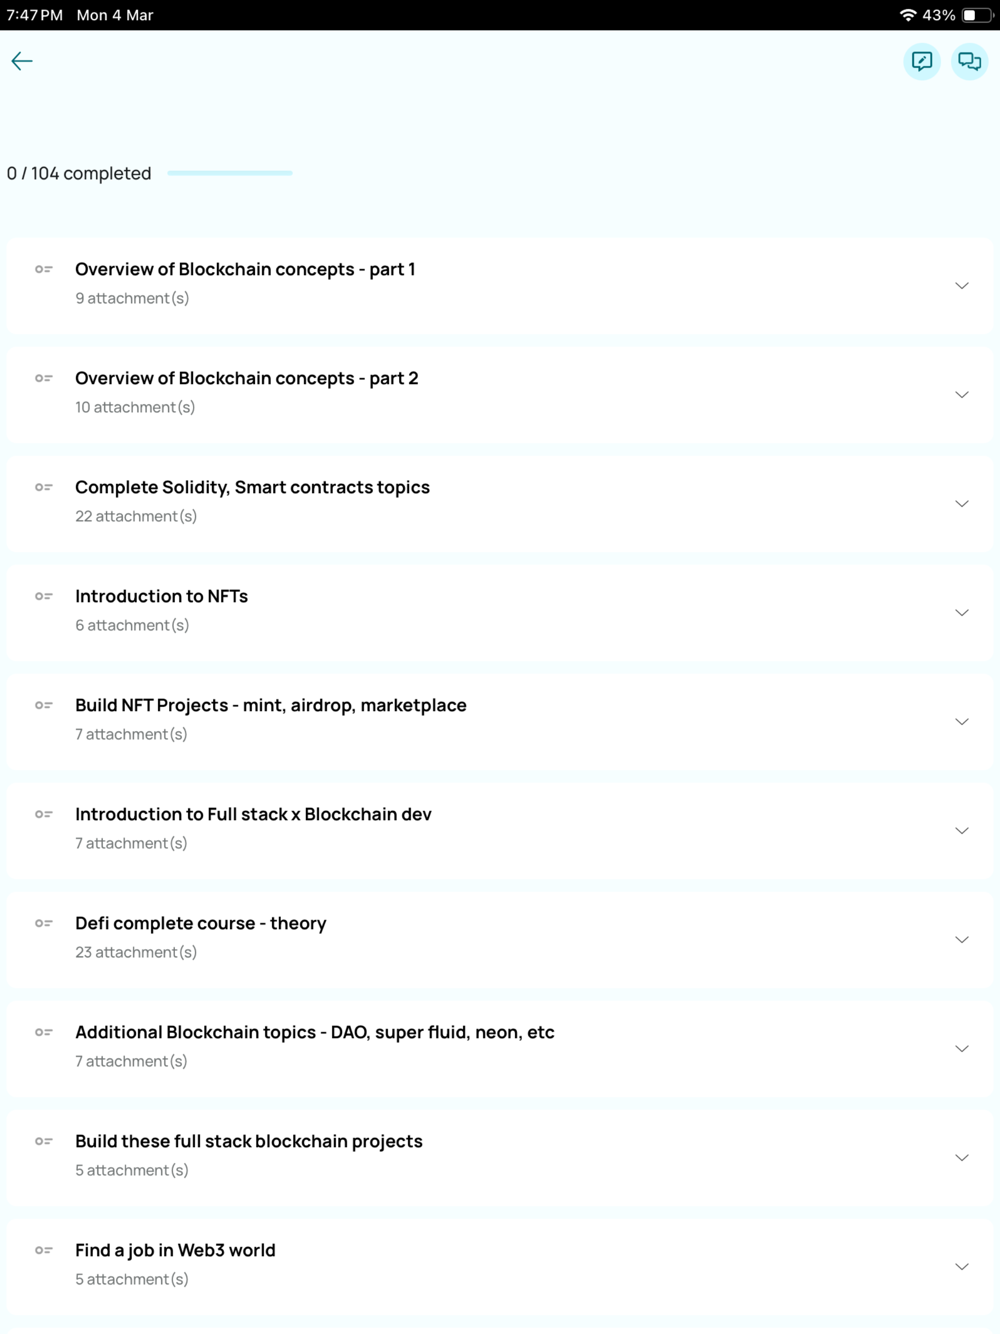Click attachment count under Build NFT Projects
This screenshot has height=1334, width=1000.
[x=131, y=734]
